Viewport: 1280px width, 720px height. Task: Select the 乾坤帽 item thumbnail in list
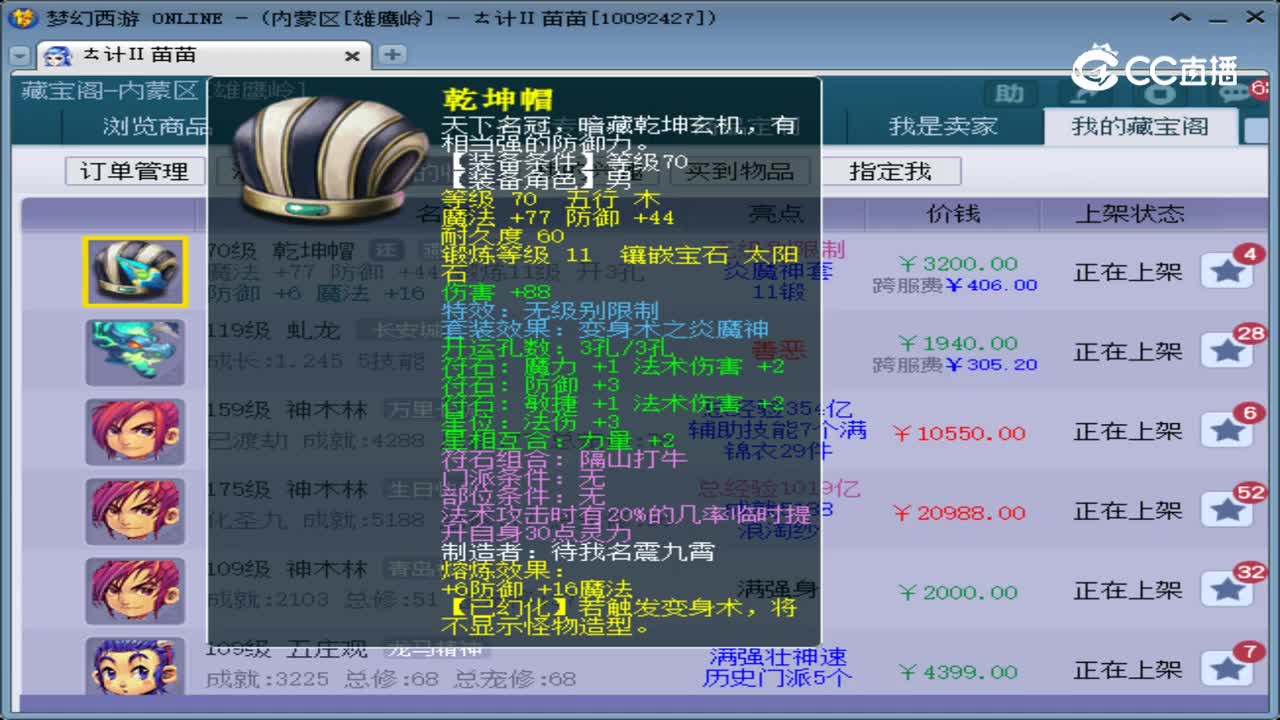pyautogui.click(x=135, y=271)
